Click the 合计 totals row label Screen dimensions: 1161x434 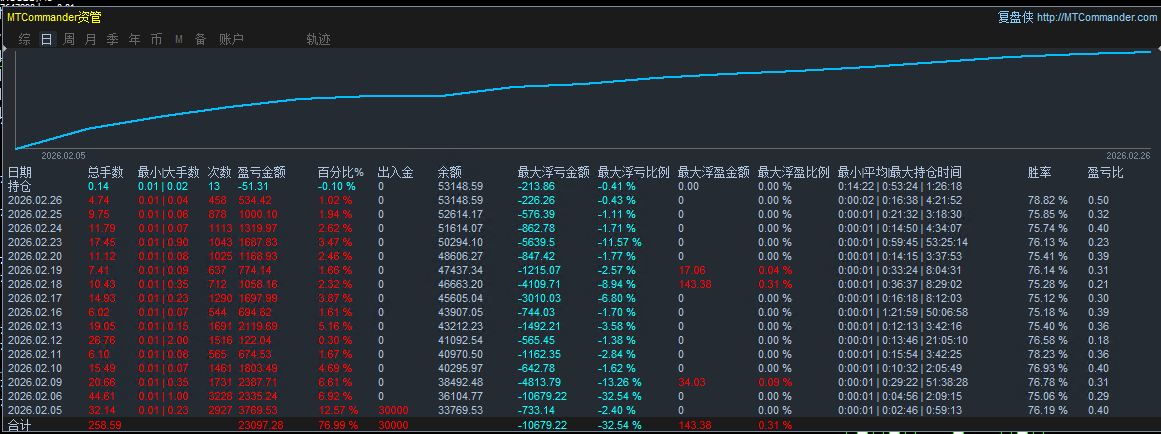20,426
